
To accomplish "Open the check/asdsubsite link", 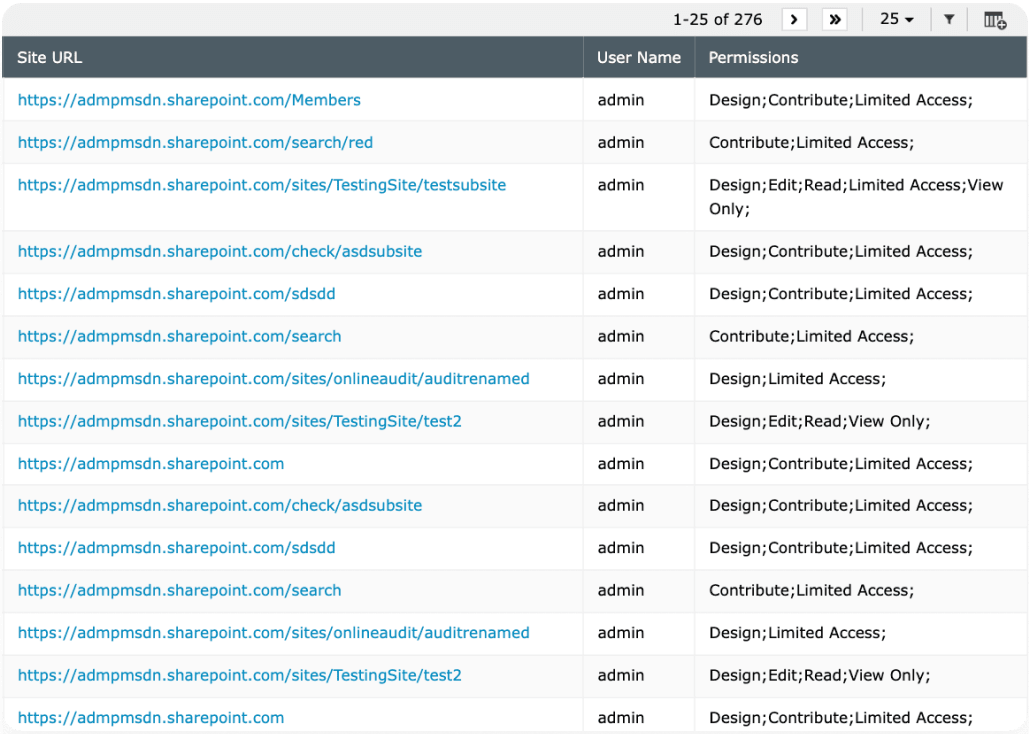I will (x=220, y=251).
